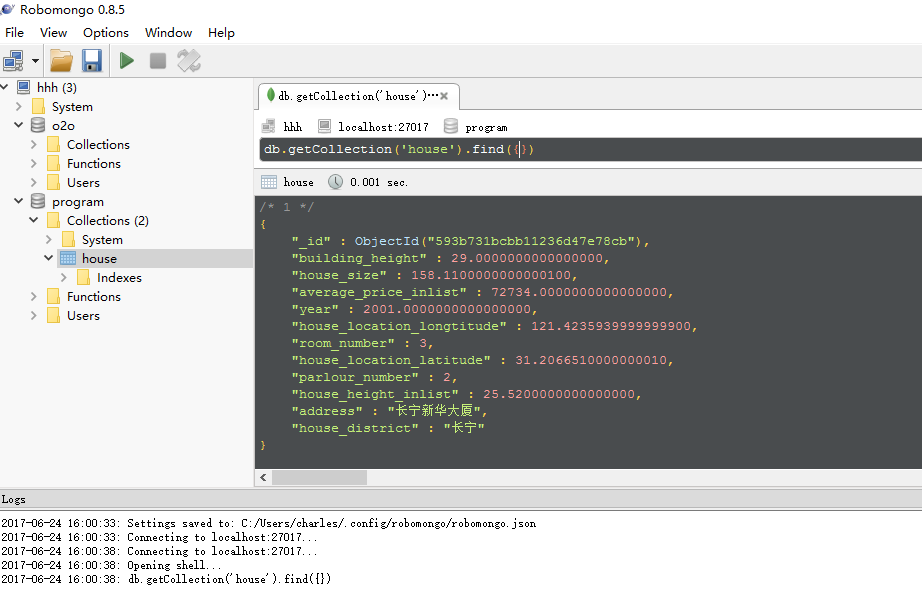Run the query with green play button
Viewport: 922px width, 591px height.
(126, 61)
